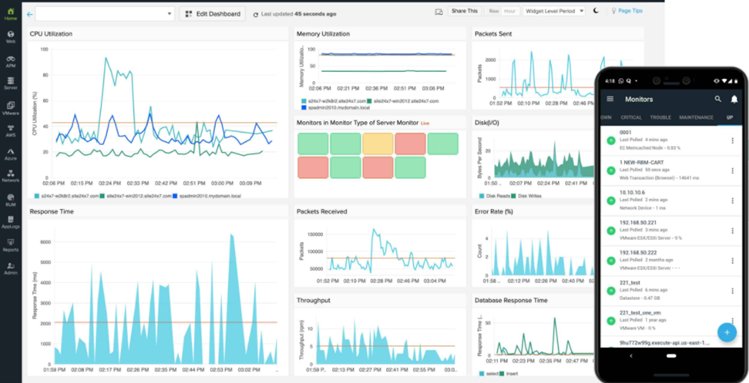
Task: Click the phone Monitors search icon
Action: 718,99
